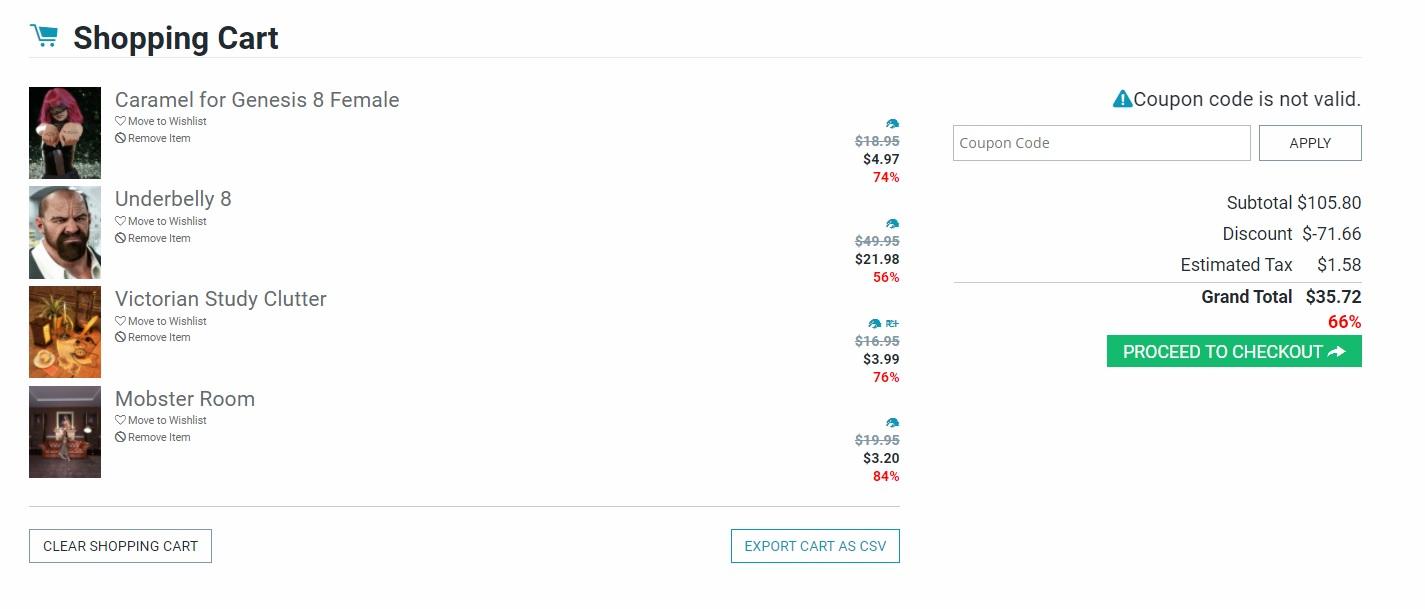Move Underbelly 8 to wishlist
Viewport: 1425px width, 609px height.
(161, 221)
